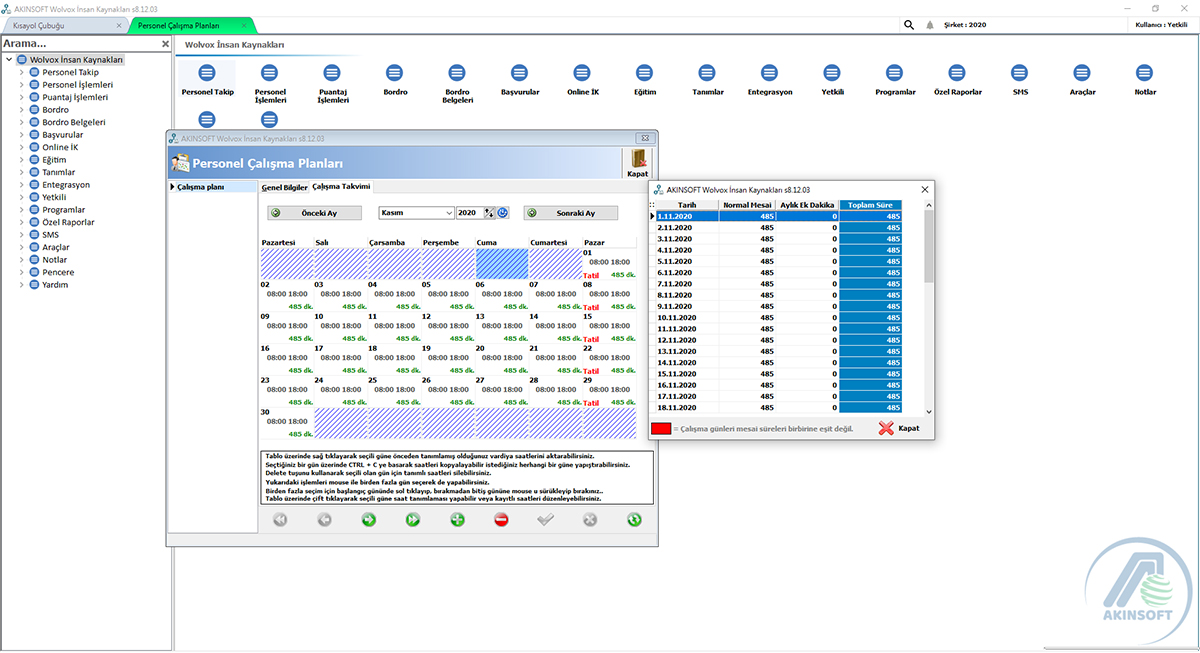This screenshot has height=653, width=1200.
Task: Click the Puantaj İşlemleri launcher icon
Action: pos(333,73)
